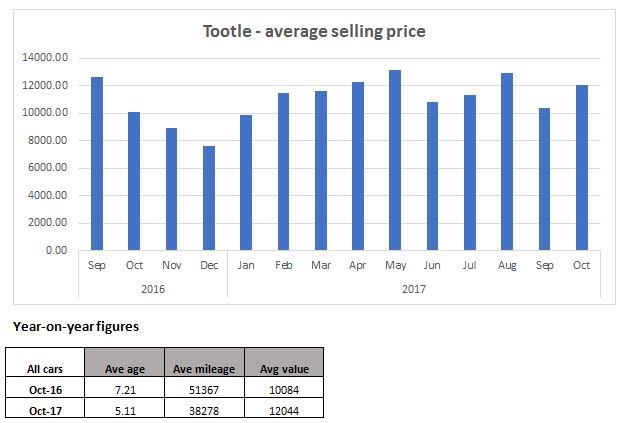Click the 51367 mileage cell

click(x=203, y=389)
